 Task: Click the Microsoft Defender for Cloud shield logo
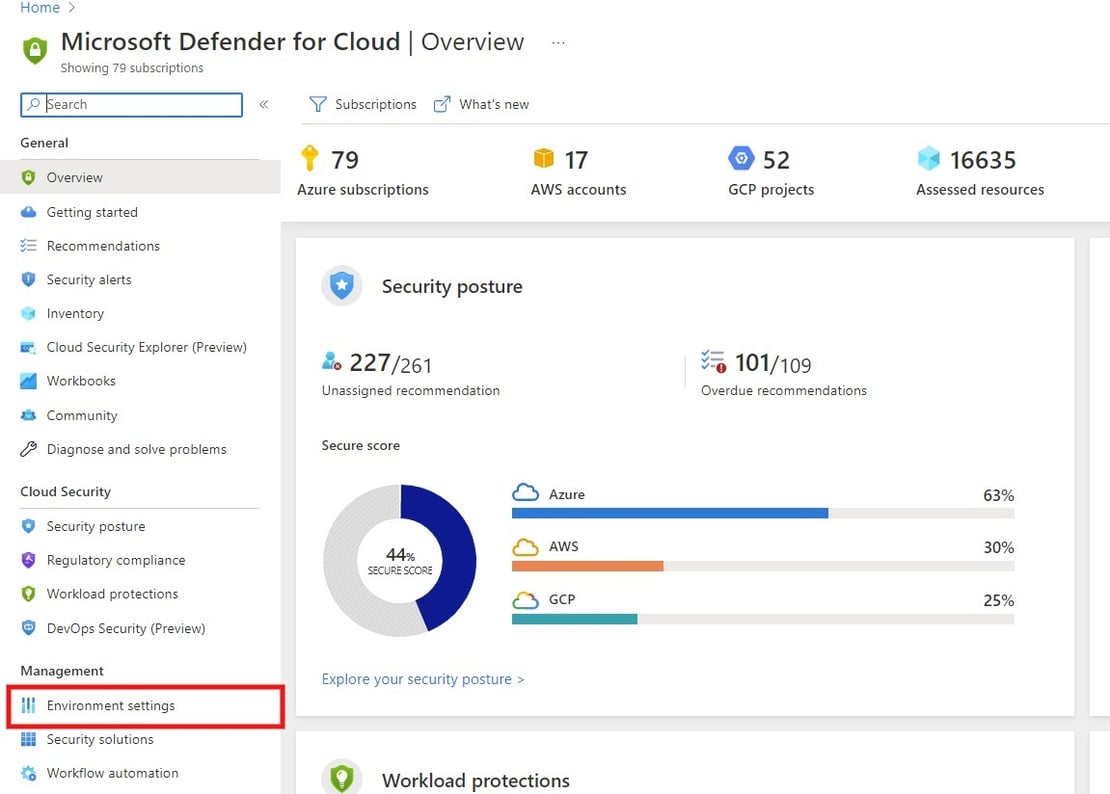point(33,48)
